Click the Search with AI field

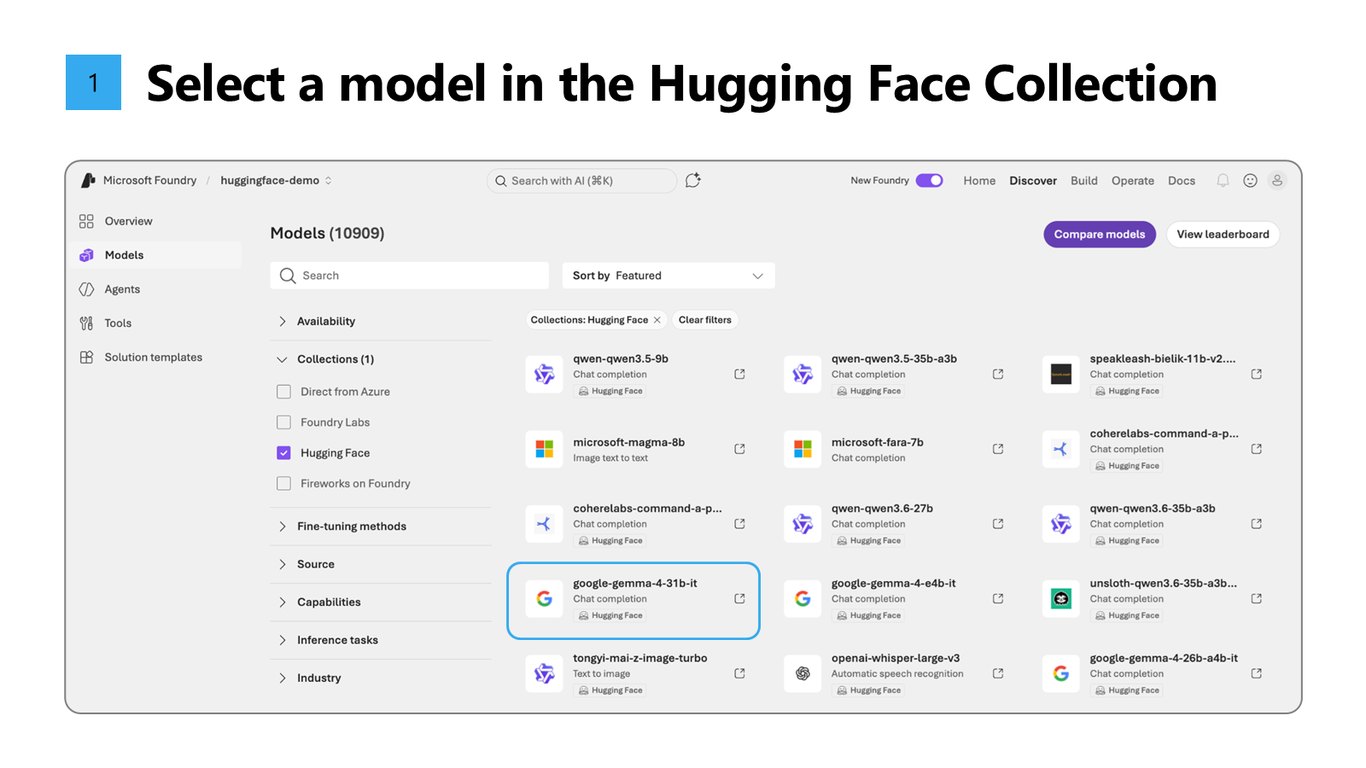click(582, 181)
